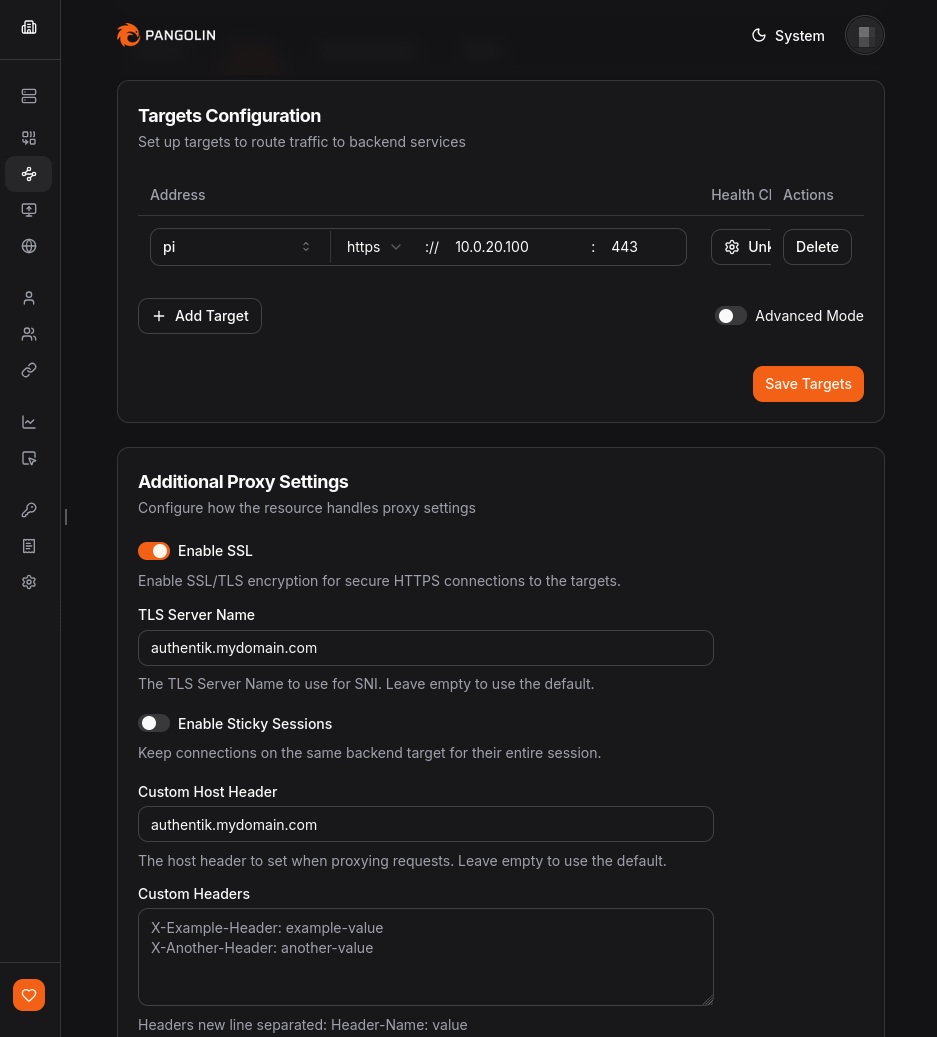Image resolution: width=937 pixels, height=1037 pixels.
Task: Open the organization building icon in sidebar
Action: (x=29, y=27)
